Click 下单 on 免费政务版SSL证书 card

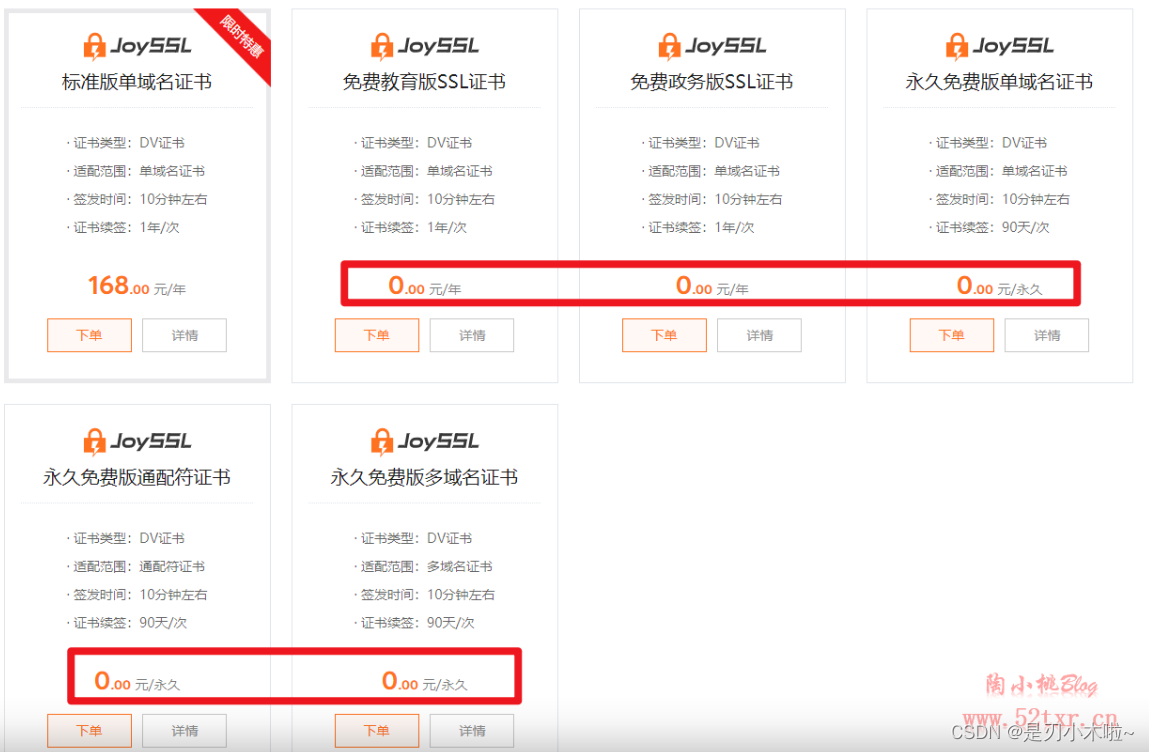pyautogui.click(x=664, y=335)
